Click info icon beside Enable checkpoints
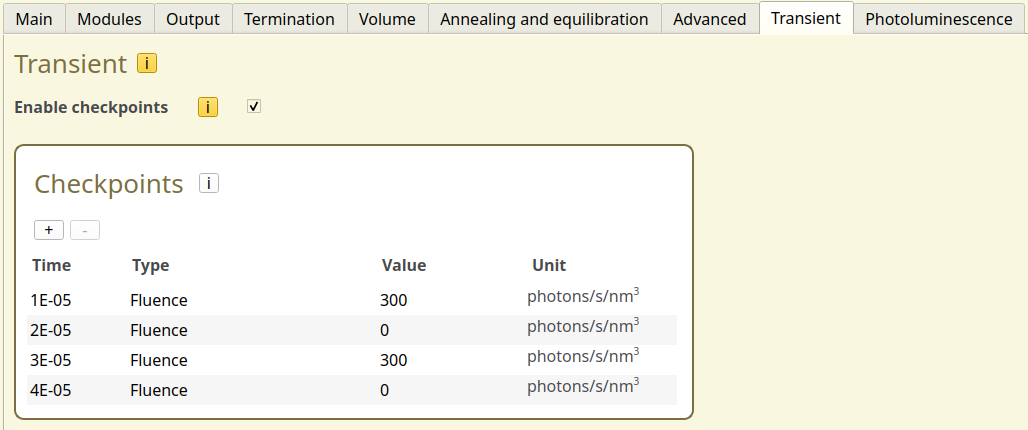The width and height of the screenshot is (1028, 430). 208,107
